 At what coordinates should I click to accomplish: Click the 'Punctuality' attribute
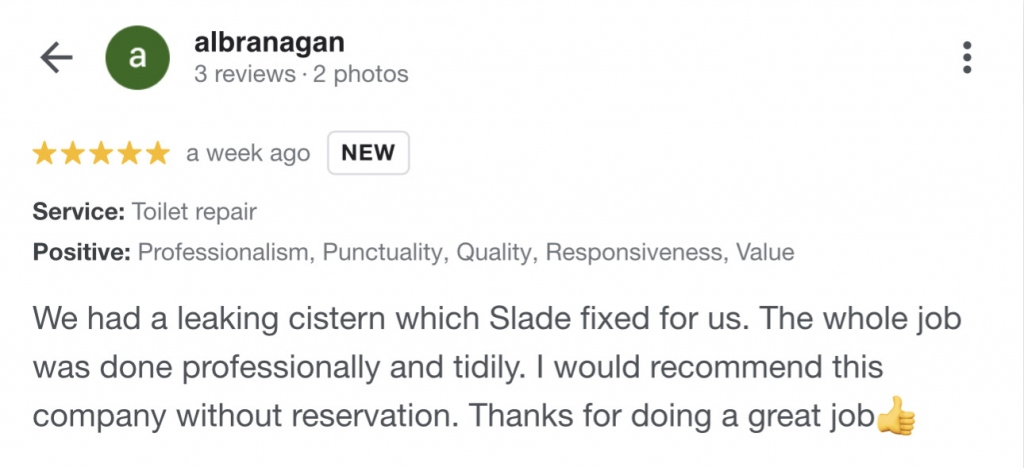(x=384, y=253)
